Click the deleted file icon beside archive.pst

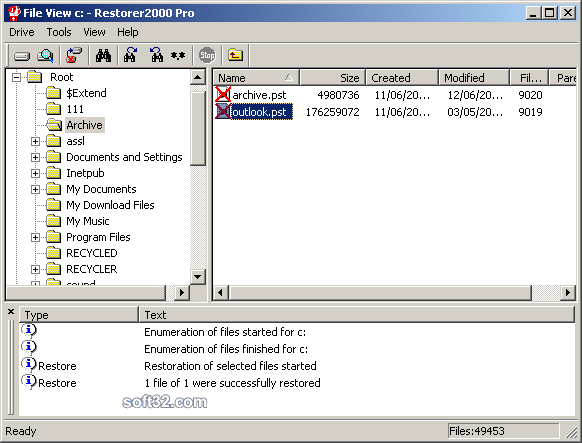[223, 95]
